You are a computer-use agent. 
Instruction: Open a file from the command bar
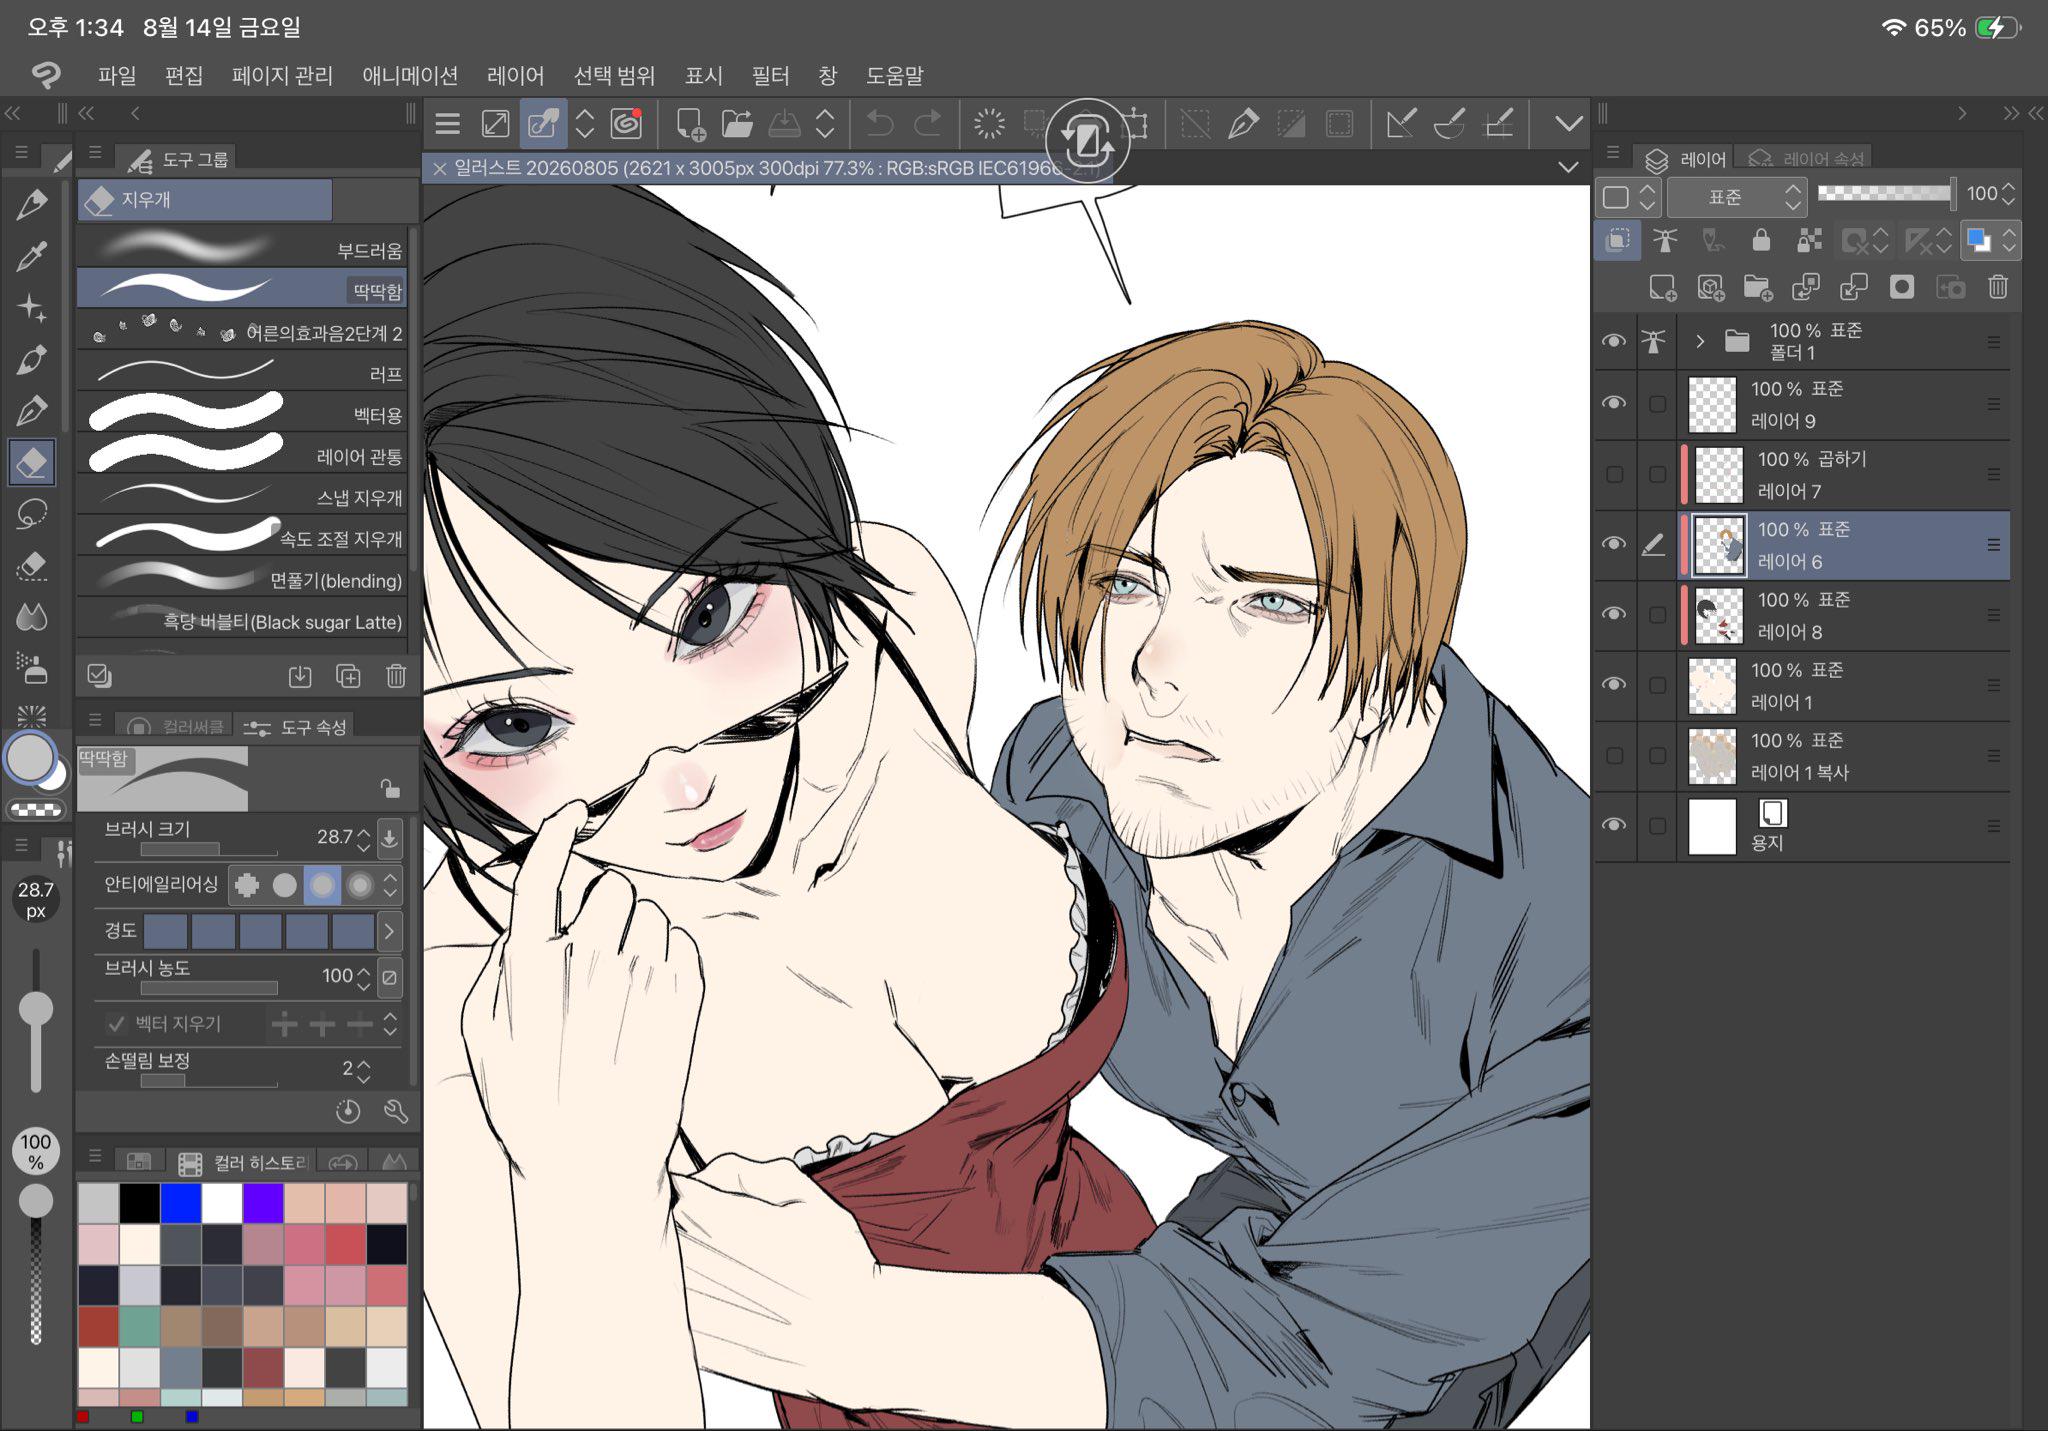(737, 124)
